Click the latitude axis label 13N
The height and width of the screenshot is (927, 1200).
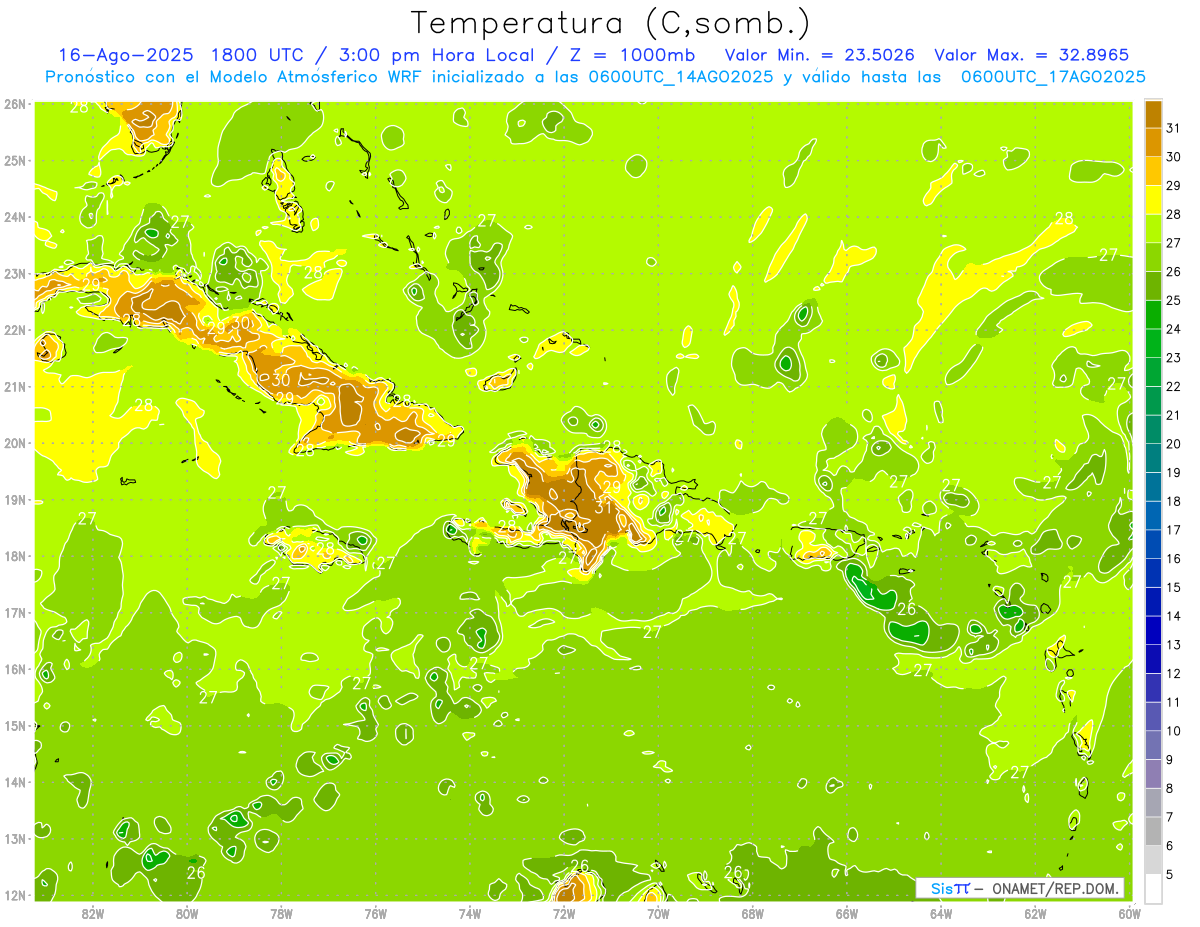pos(15,838)
